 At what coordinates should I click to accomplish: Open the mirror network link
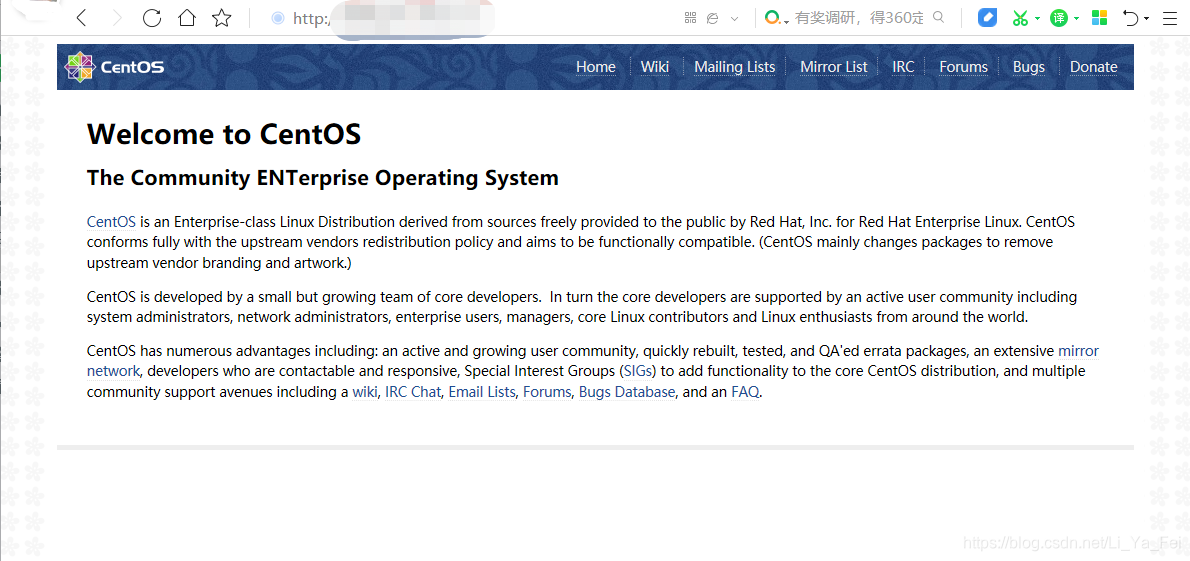(x=1078, y=351)
